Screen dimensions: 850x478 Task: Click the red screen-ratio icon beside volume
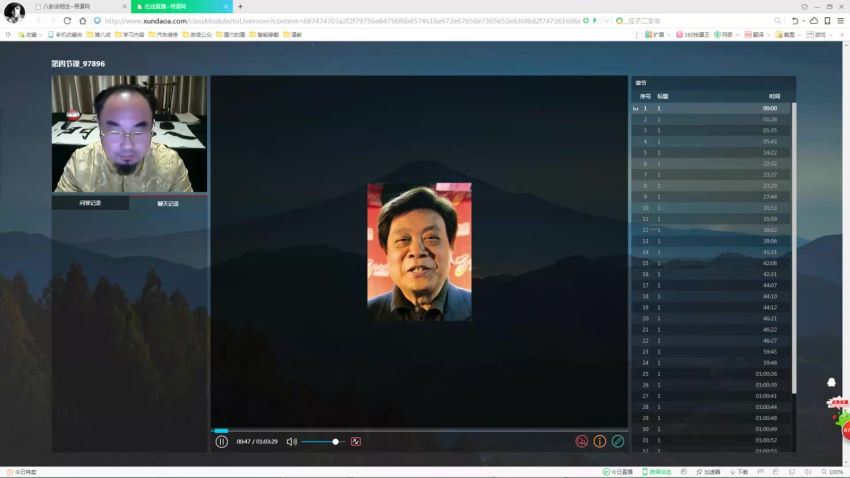tap(356, 442)
